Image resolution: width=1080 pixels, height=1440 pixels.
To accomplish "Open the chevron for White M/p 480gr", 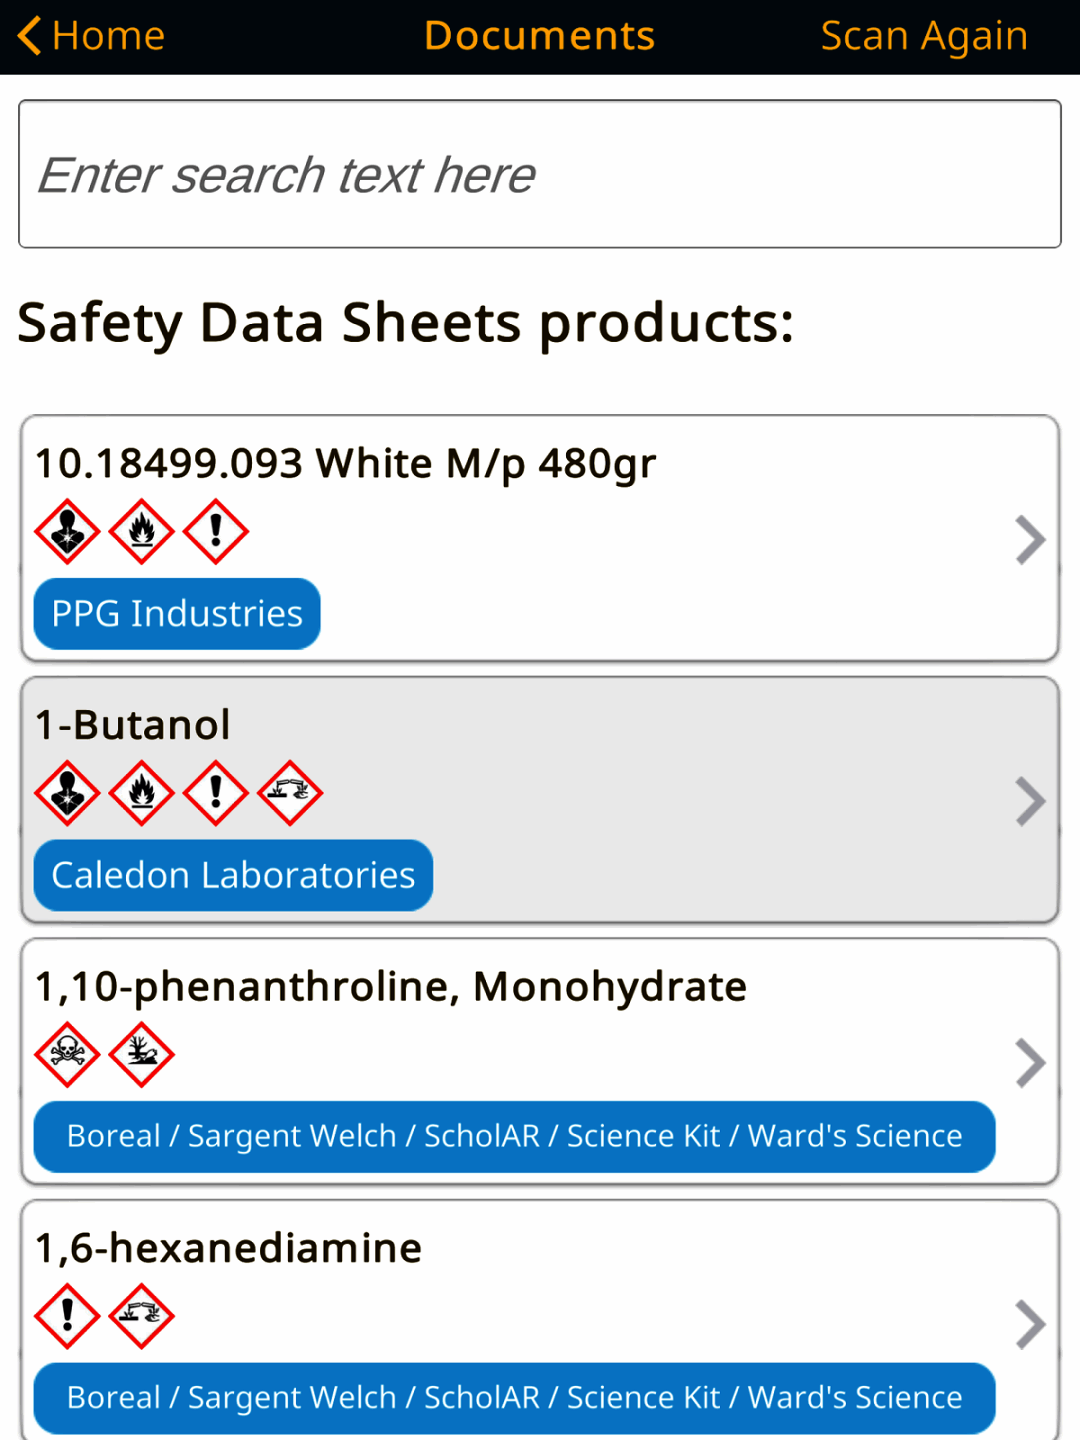I will [1031, 540].
